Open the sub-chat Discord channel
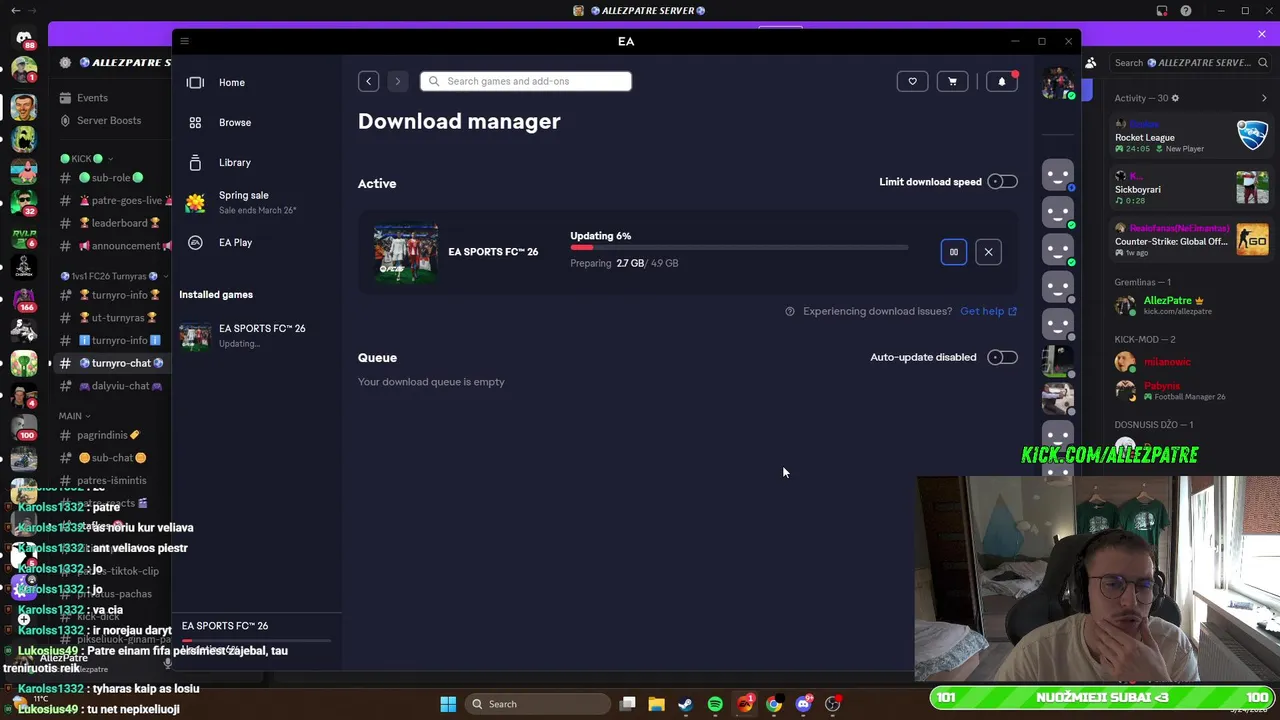1280x720 pixels. tap(110, 458)
